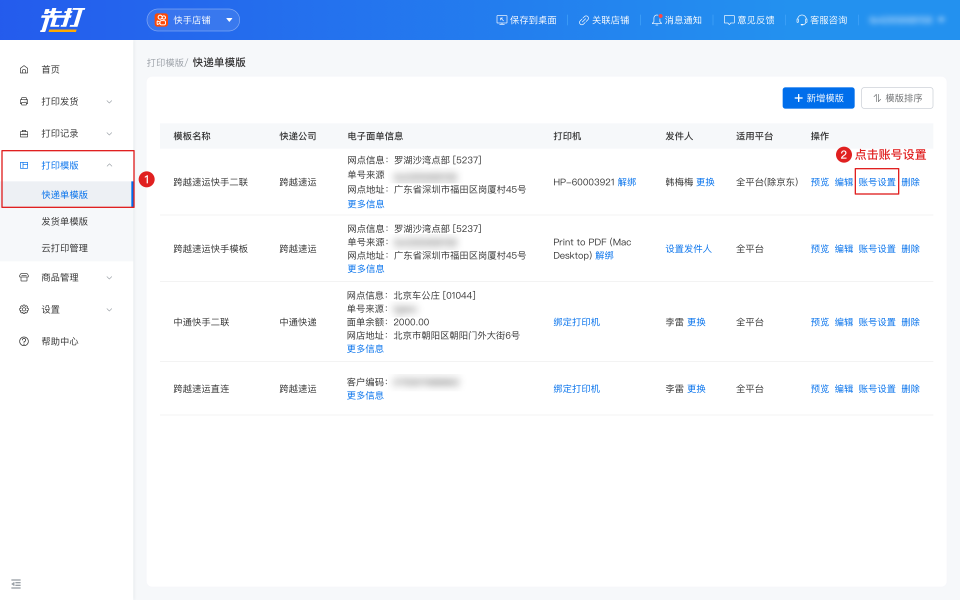This screenshot has width=960, height=600.
Task: Click the 新增模板 button
Action: pyautogui.click(x=819, y=98)
